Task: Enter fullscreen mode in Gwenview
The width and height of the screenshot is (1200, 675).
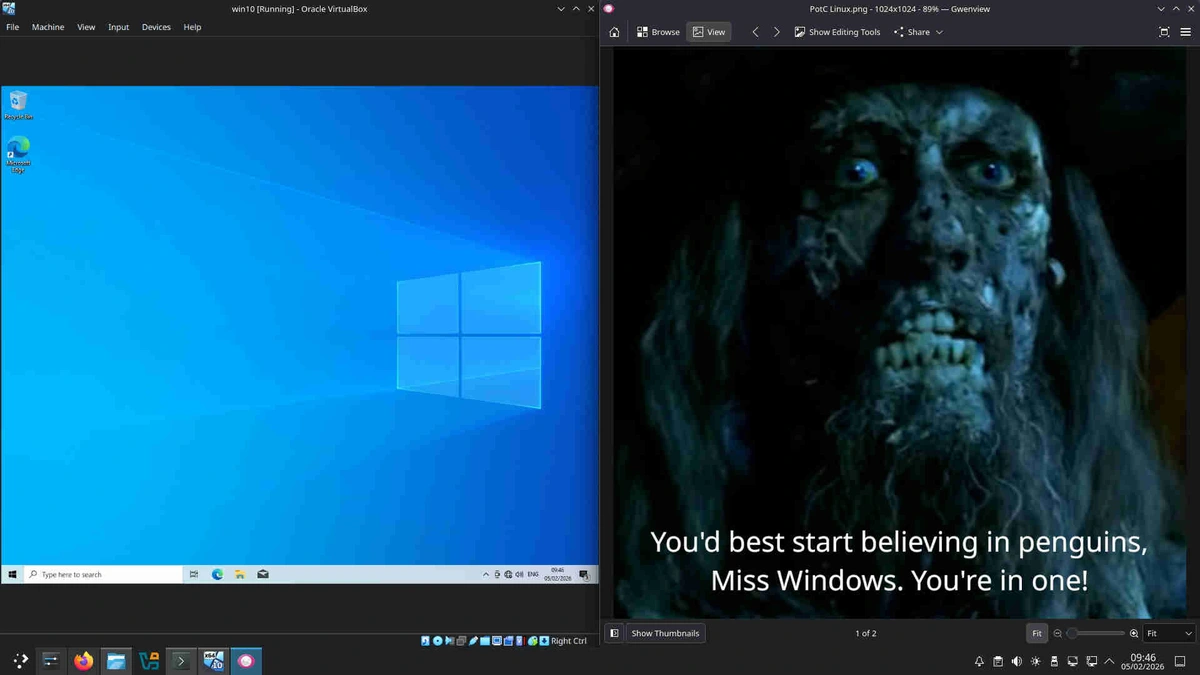Action: pos(1164,32)
